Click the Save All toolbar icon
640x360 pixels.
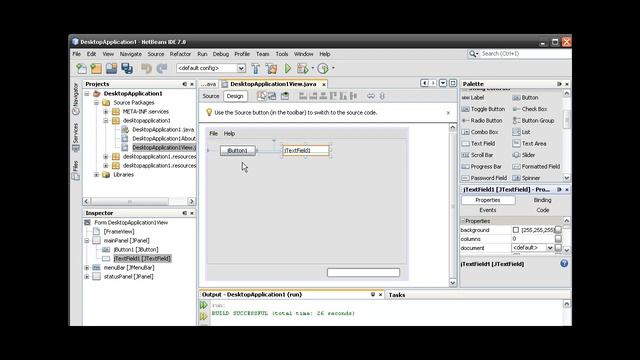pyautogui.click(x=127, y=68)
